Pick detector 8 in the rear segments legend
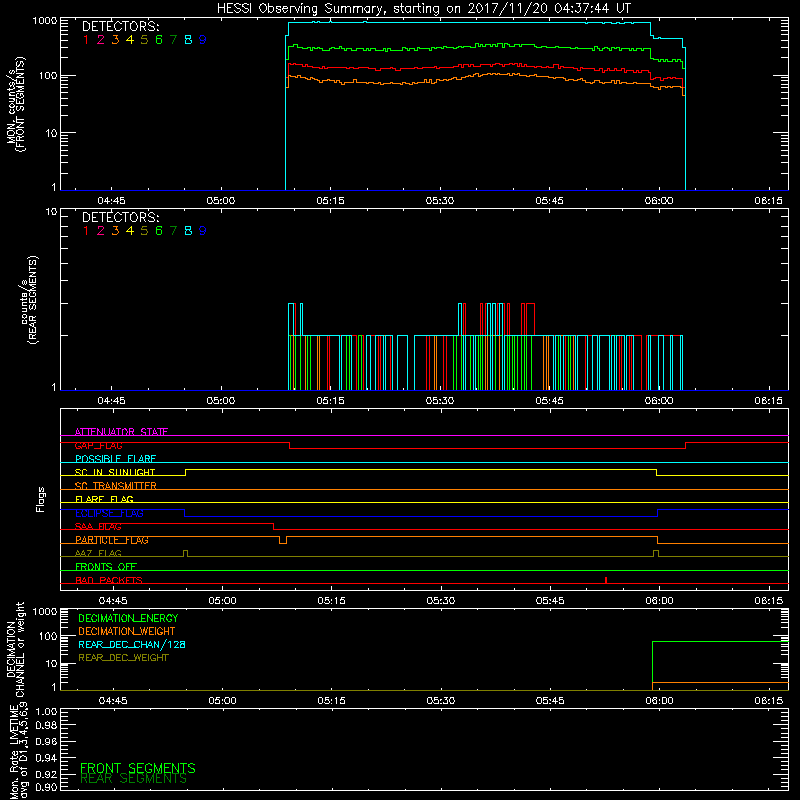Screen dimensions: 800x800 coord(188,231)
